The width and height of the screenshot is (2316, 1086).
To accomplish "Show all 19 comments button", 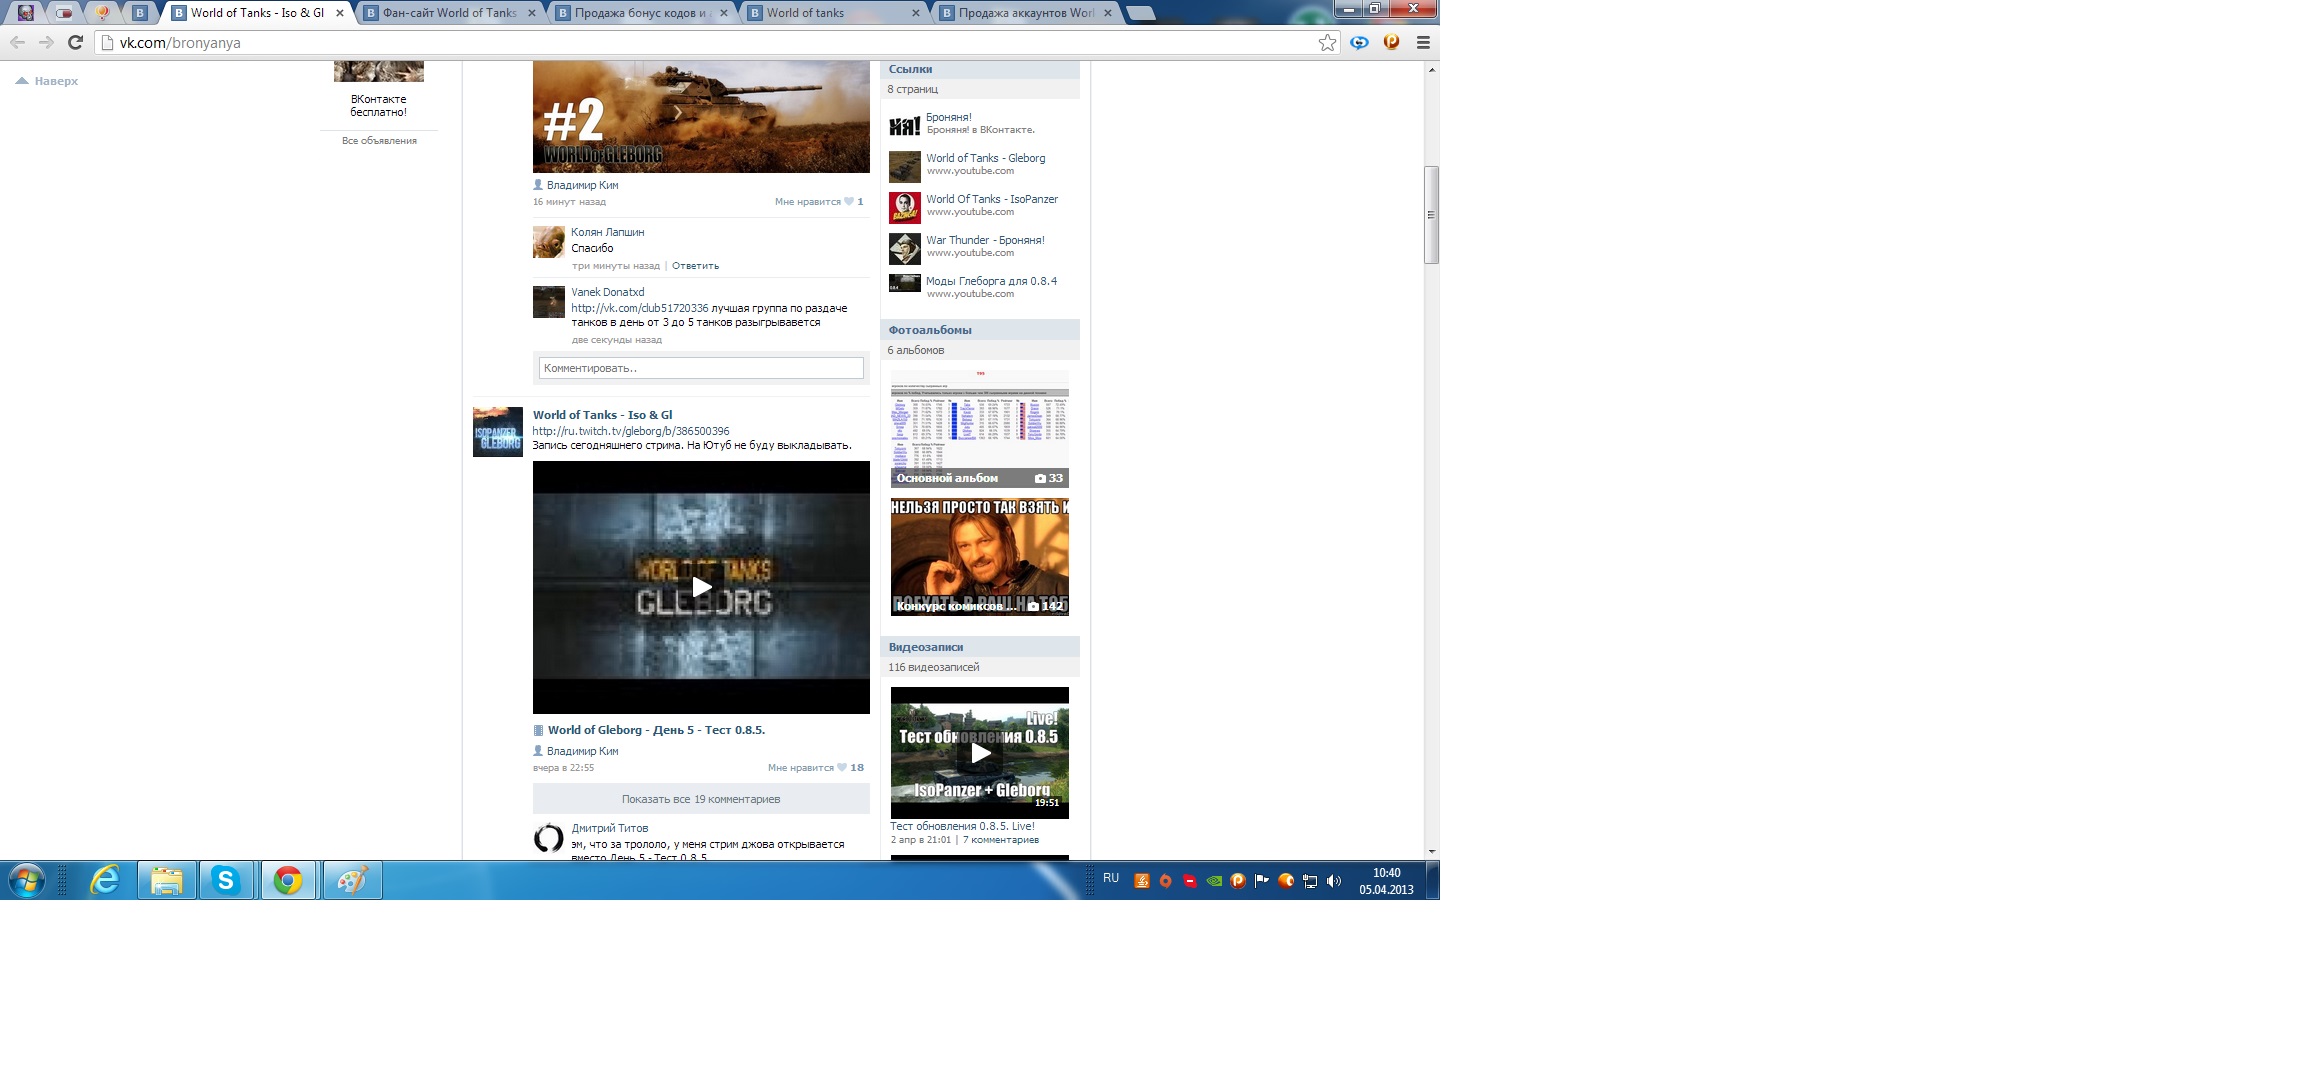I will (x=701, y=799).
